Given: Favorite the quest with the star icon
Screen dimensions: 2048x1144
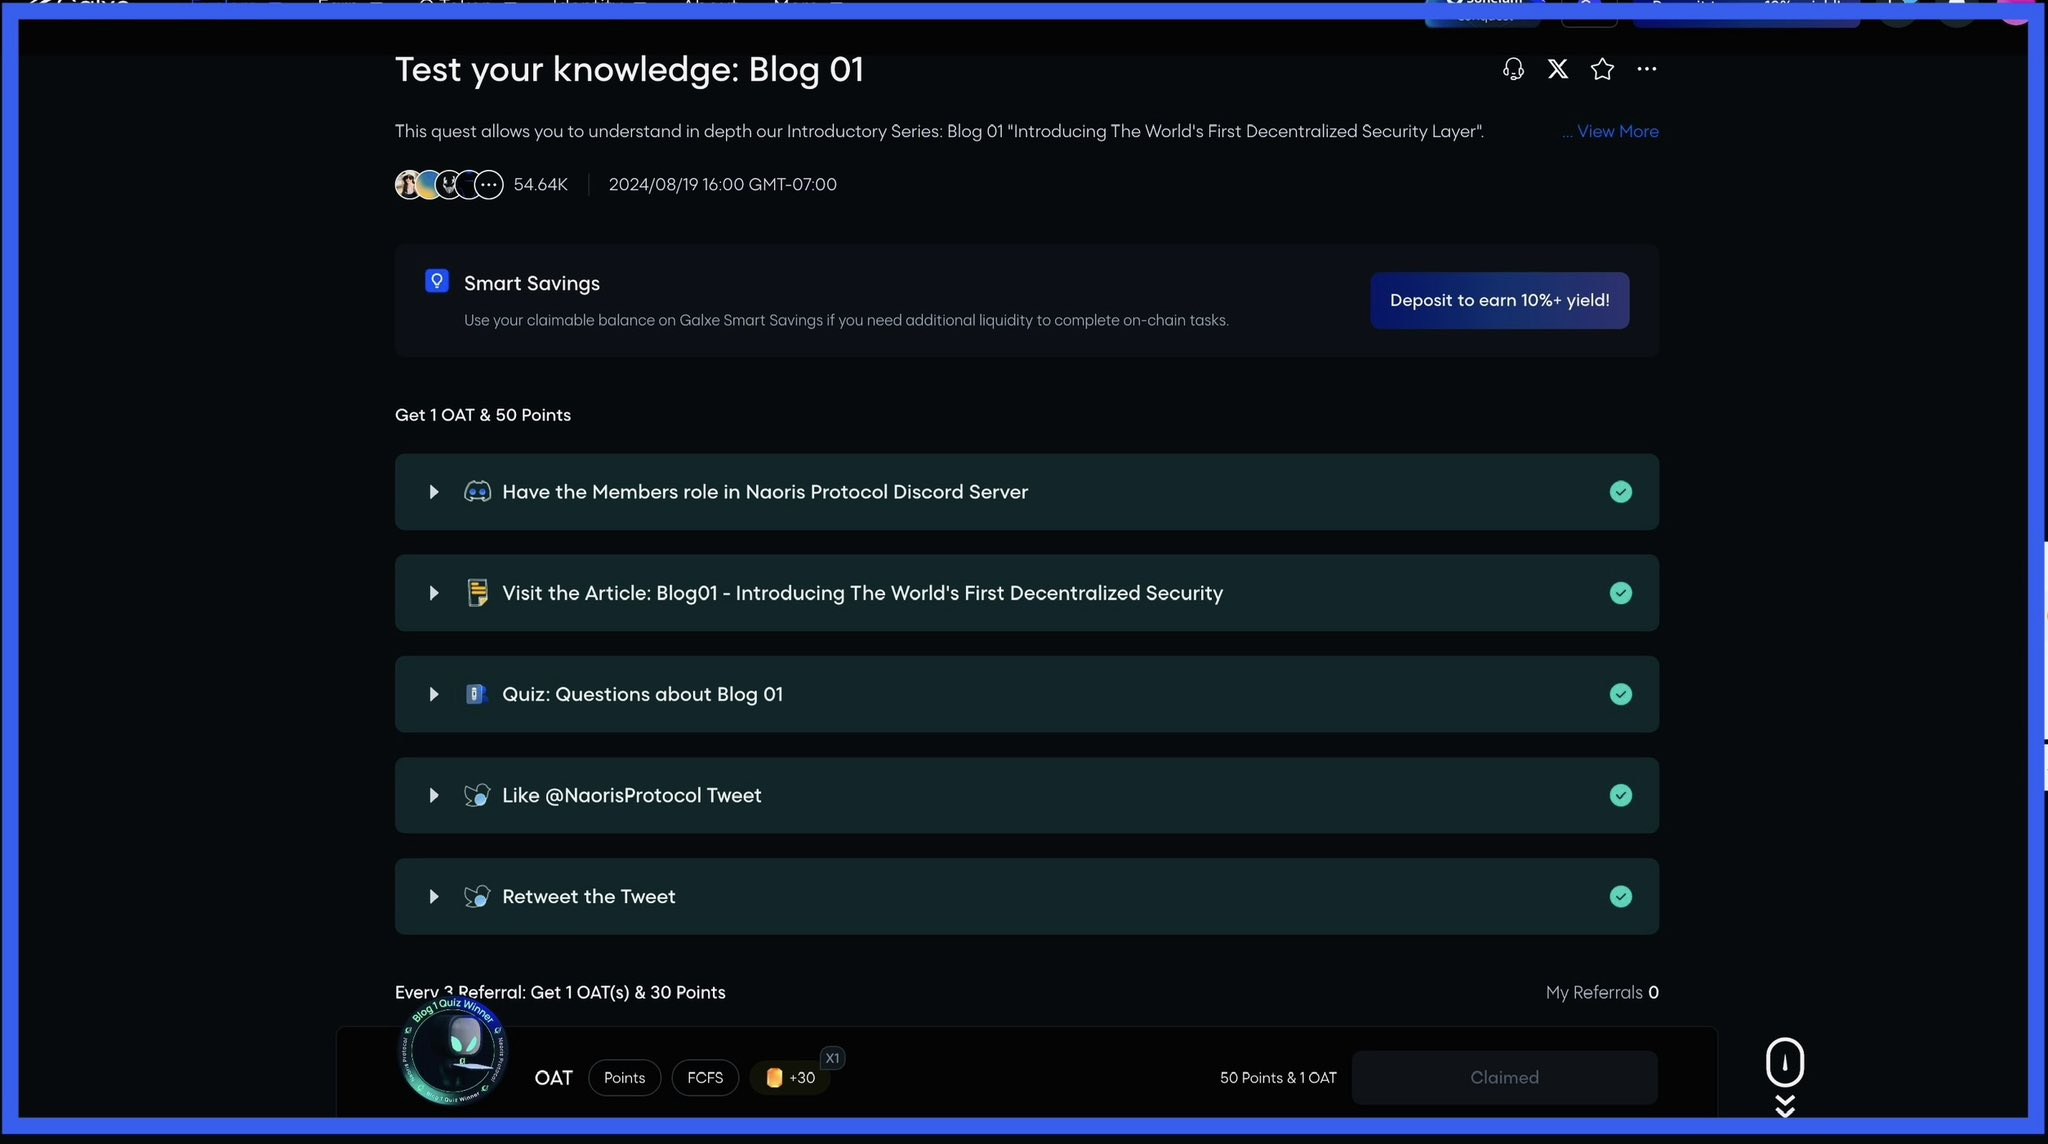Looking at the screenshot, I should pyautogui.click(x=1602, y=69).
